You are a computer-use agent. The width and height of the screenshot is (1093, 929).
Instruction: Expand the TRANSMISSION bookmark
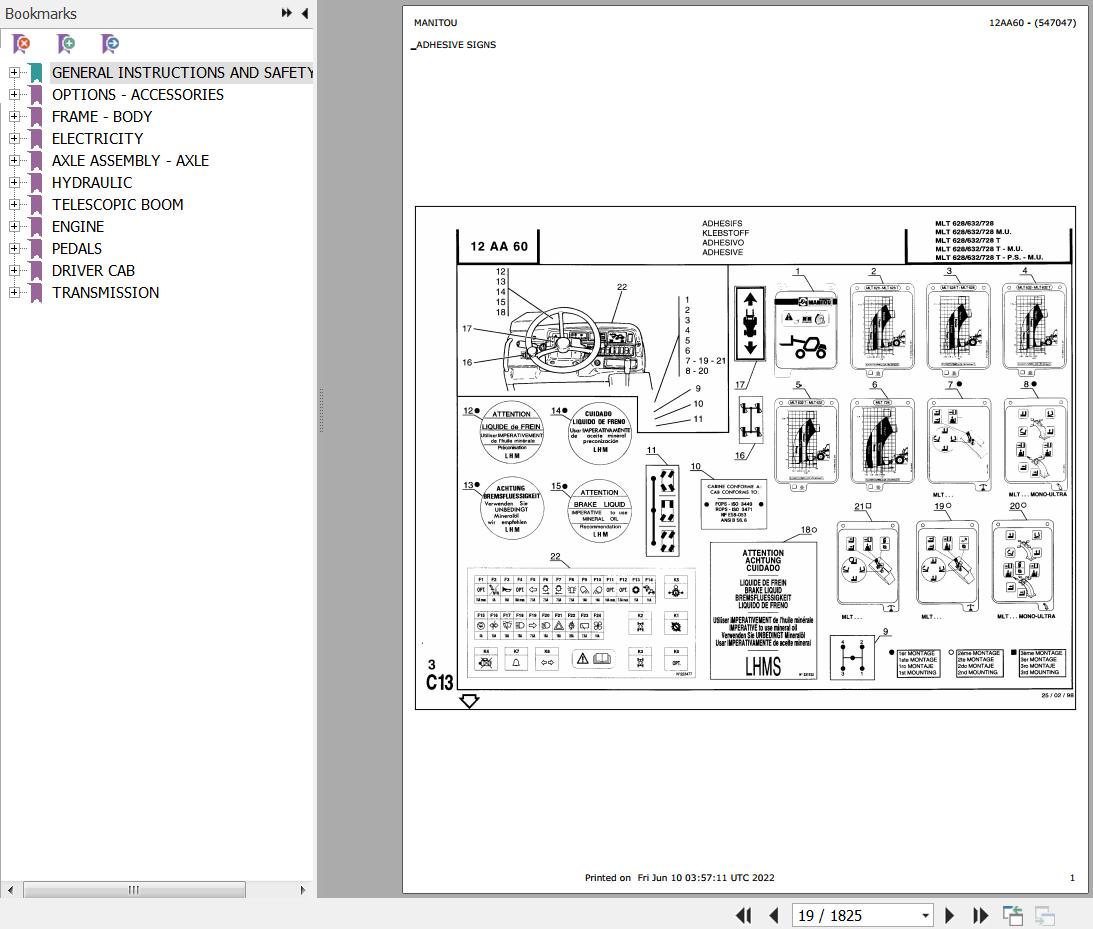(14, 293)
